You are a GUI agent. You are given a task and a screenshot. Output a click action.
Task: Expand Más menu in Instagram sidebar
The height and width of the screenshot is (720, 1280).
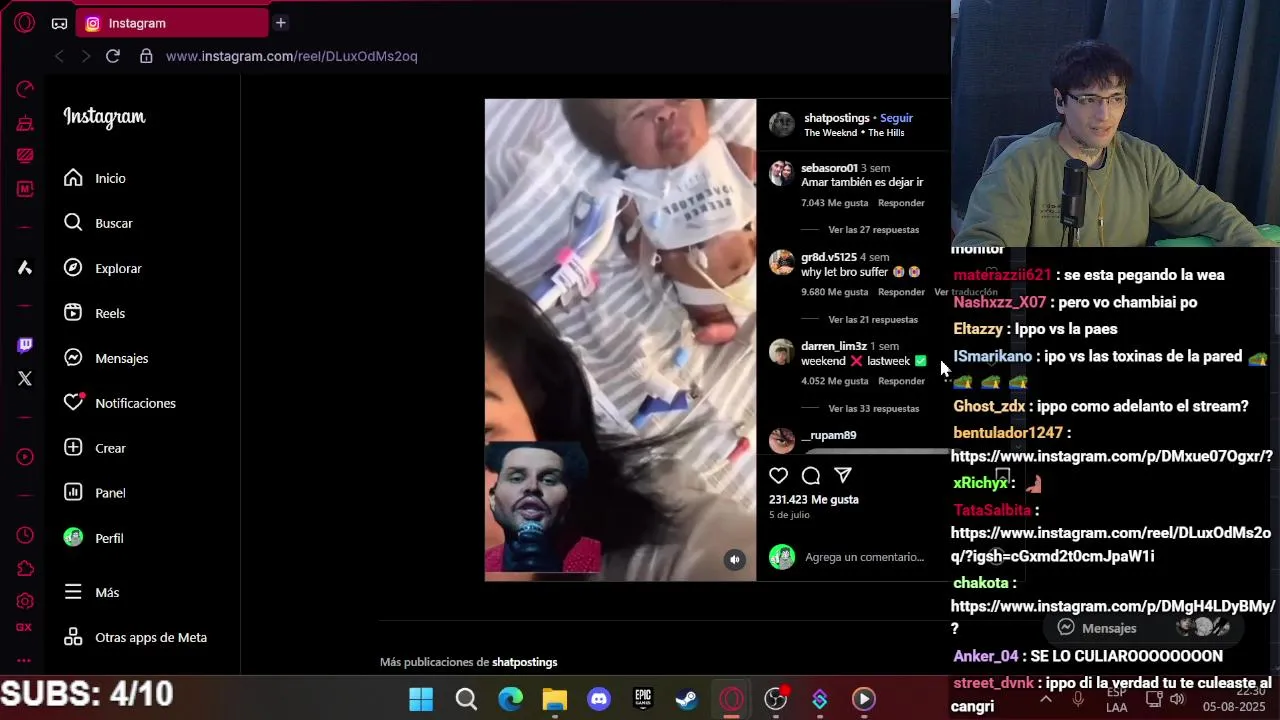coord(91,592)
